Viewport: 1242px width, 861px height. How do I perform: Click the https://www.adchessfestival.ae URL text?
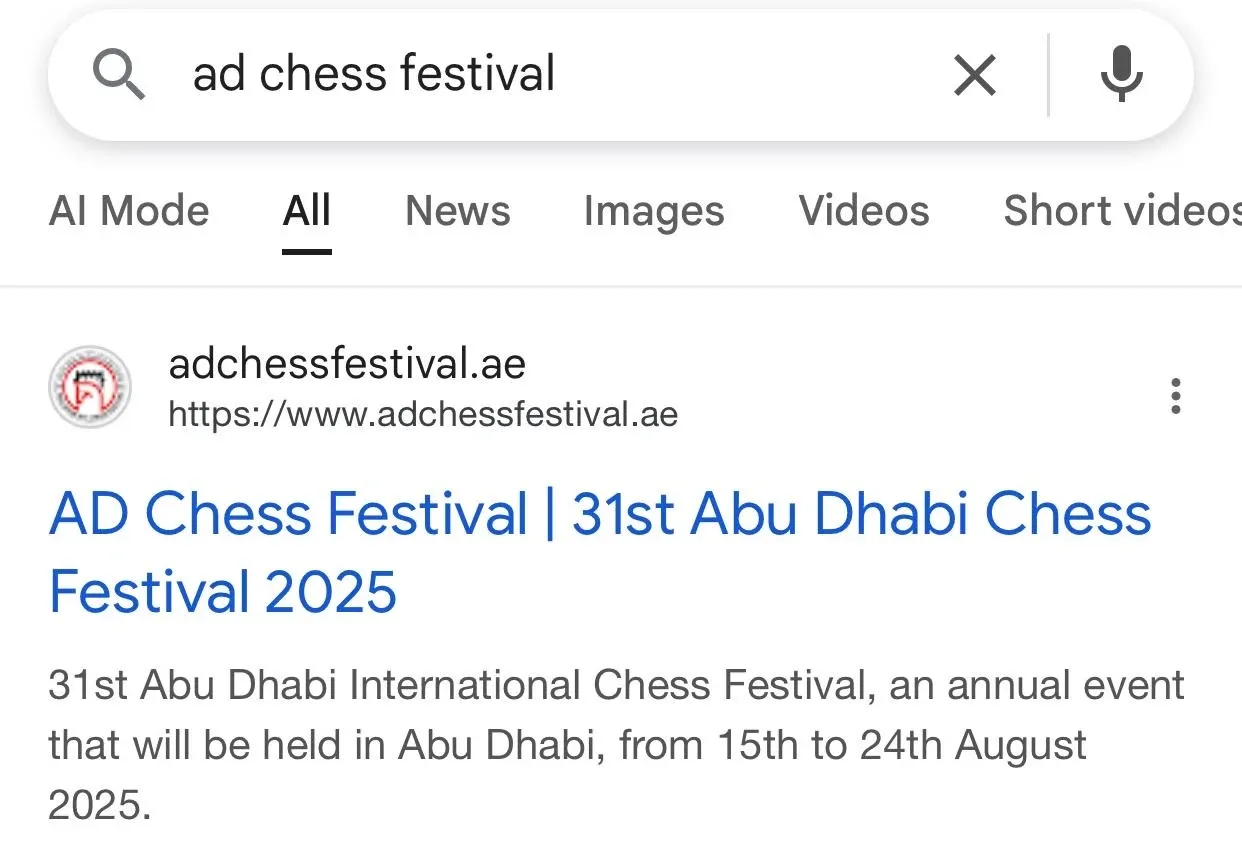tap(423, 414)
